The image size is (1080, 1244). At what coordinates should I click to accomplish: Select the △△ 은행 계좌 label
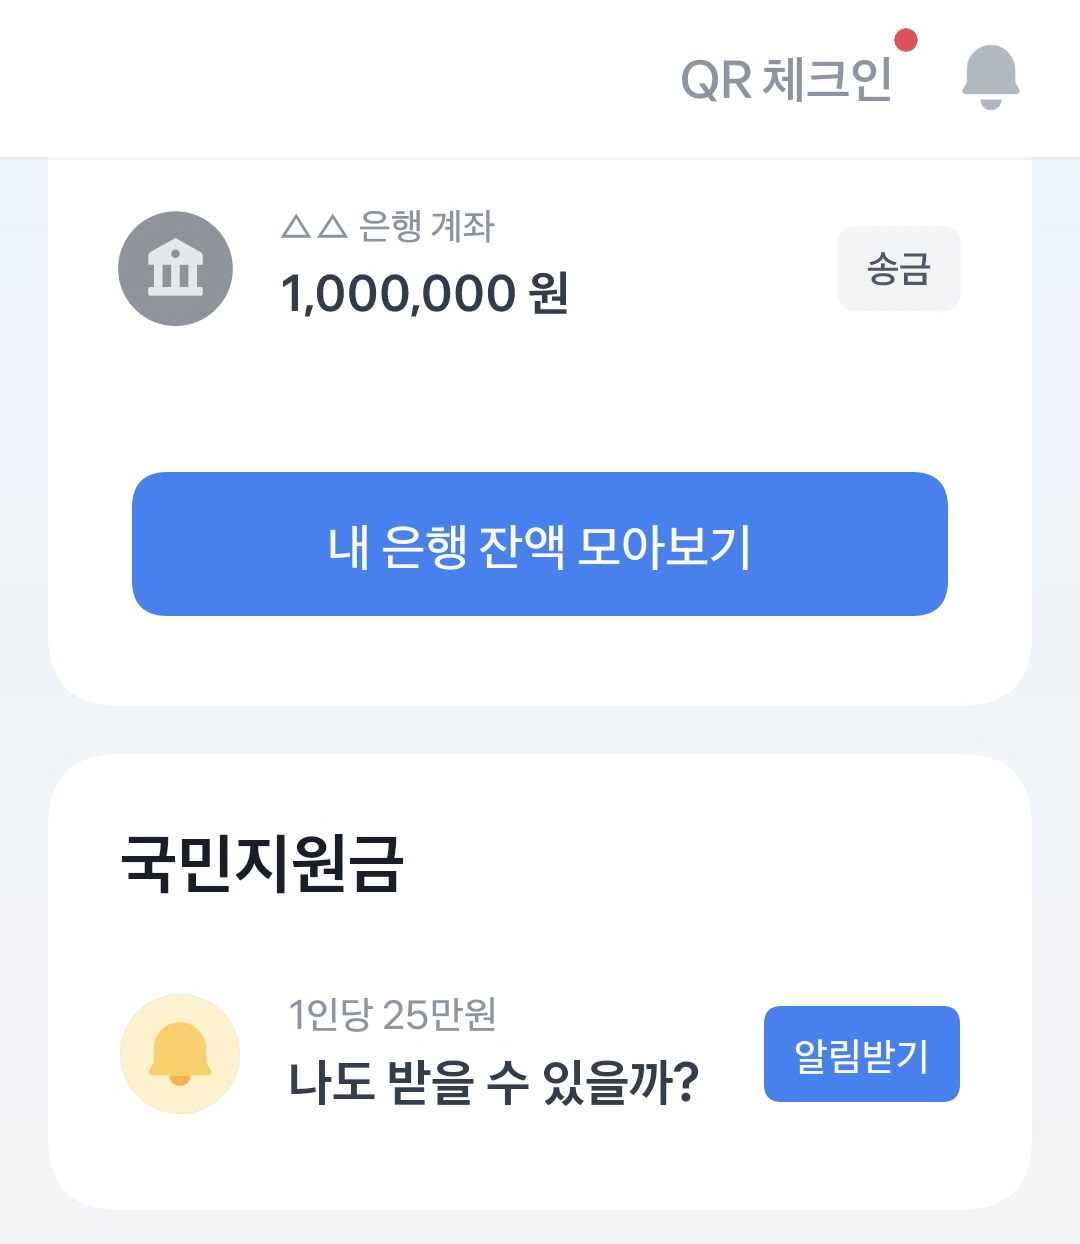pyautogui.click(x=388, y=226)
